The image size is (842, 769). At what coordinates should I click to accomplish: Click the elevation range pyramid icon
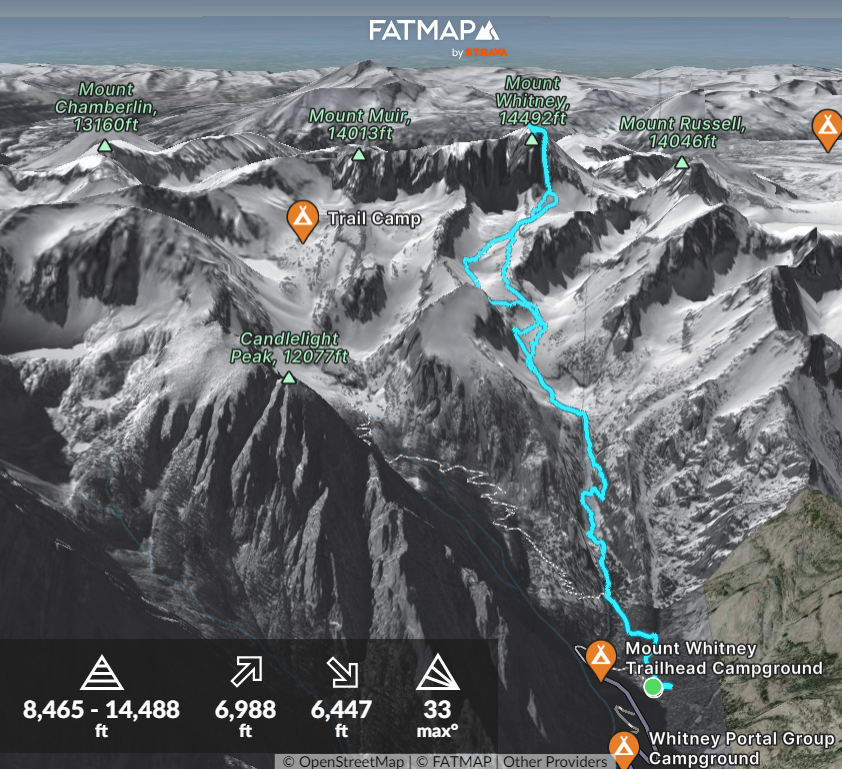[x=101, y=672]
